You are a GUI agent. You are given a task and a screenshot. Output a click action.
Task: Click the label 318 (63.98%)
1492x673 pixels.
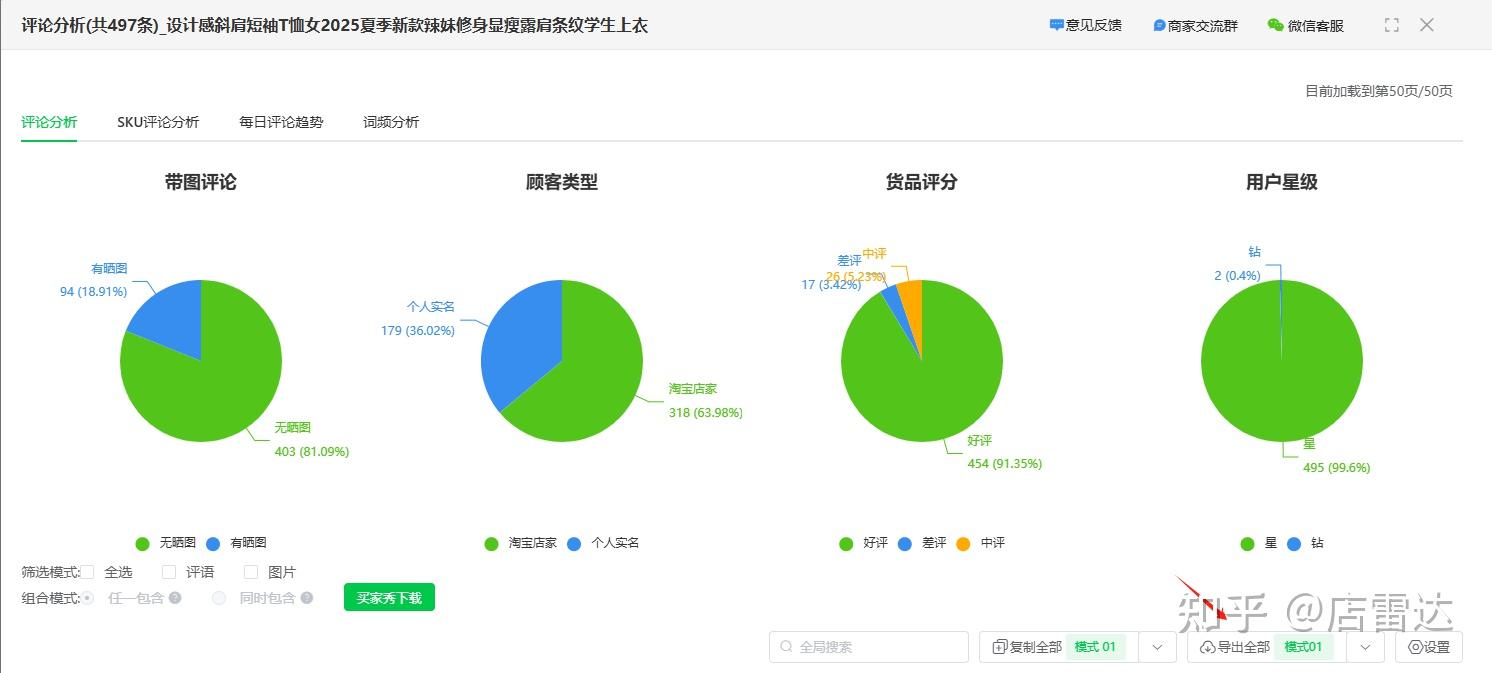tap(706, 412)
